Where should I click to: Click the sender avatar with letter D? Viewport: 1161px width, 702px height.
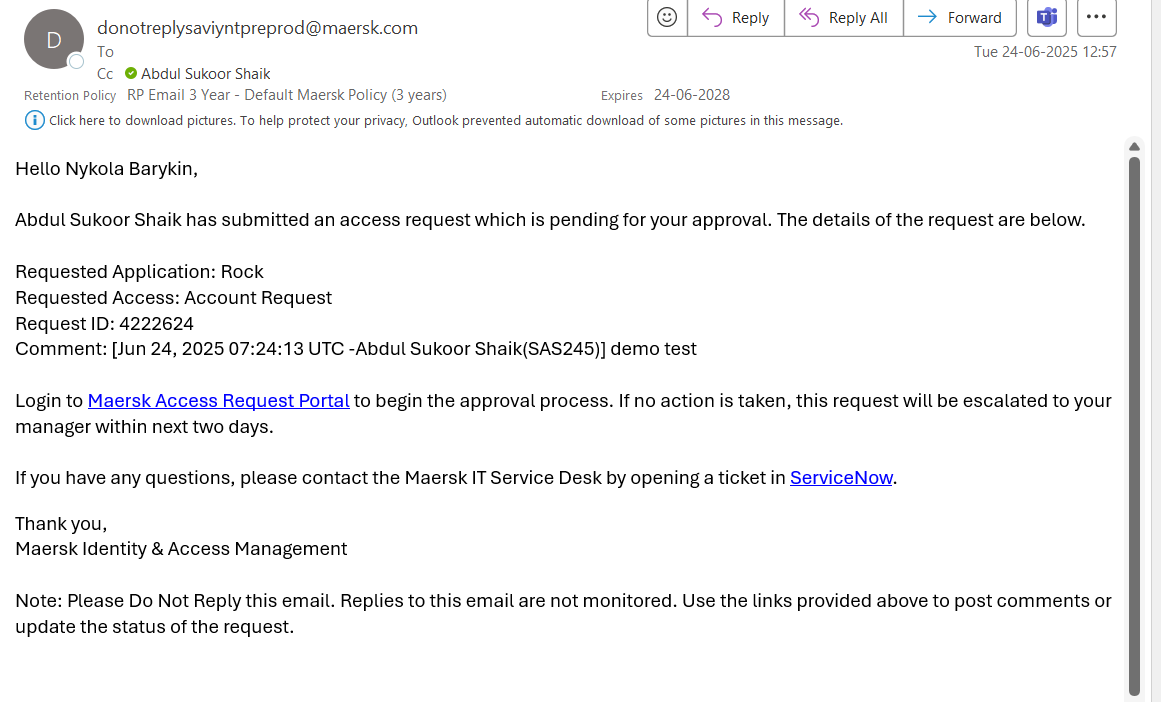tap(53, 39)
